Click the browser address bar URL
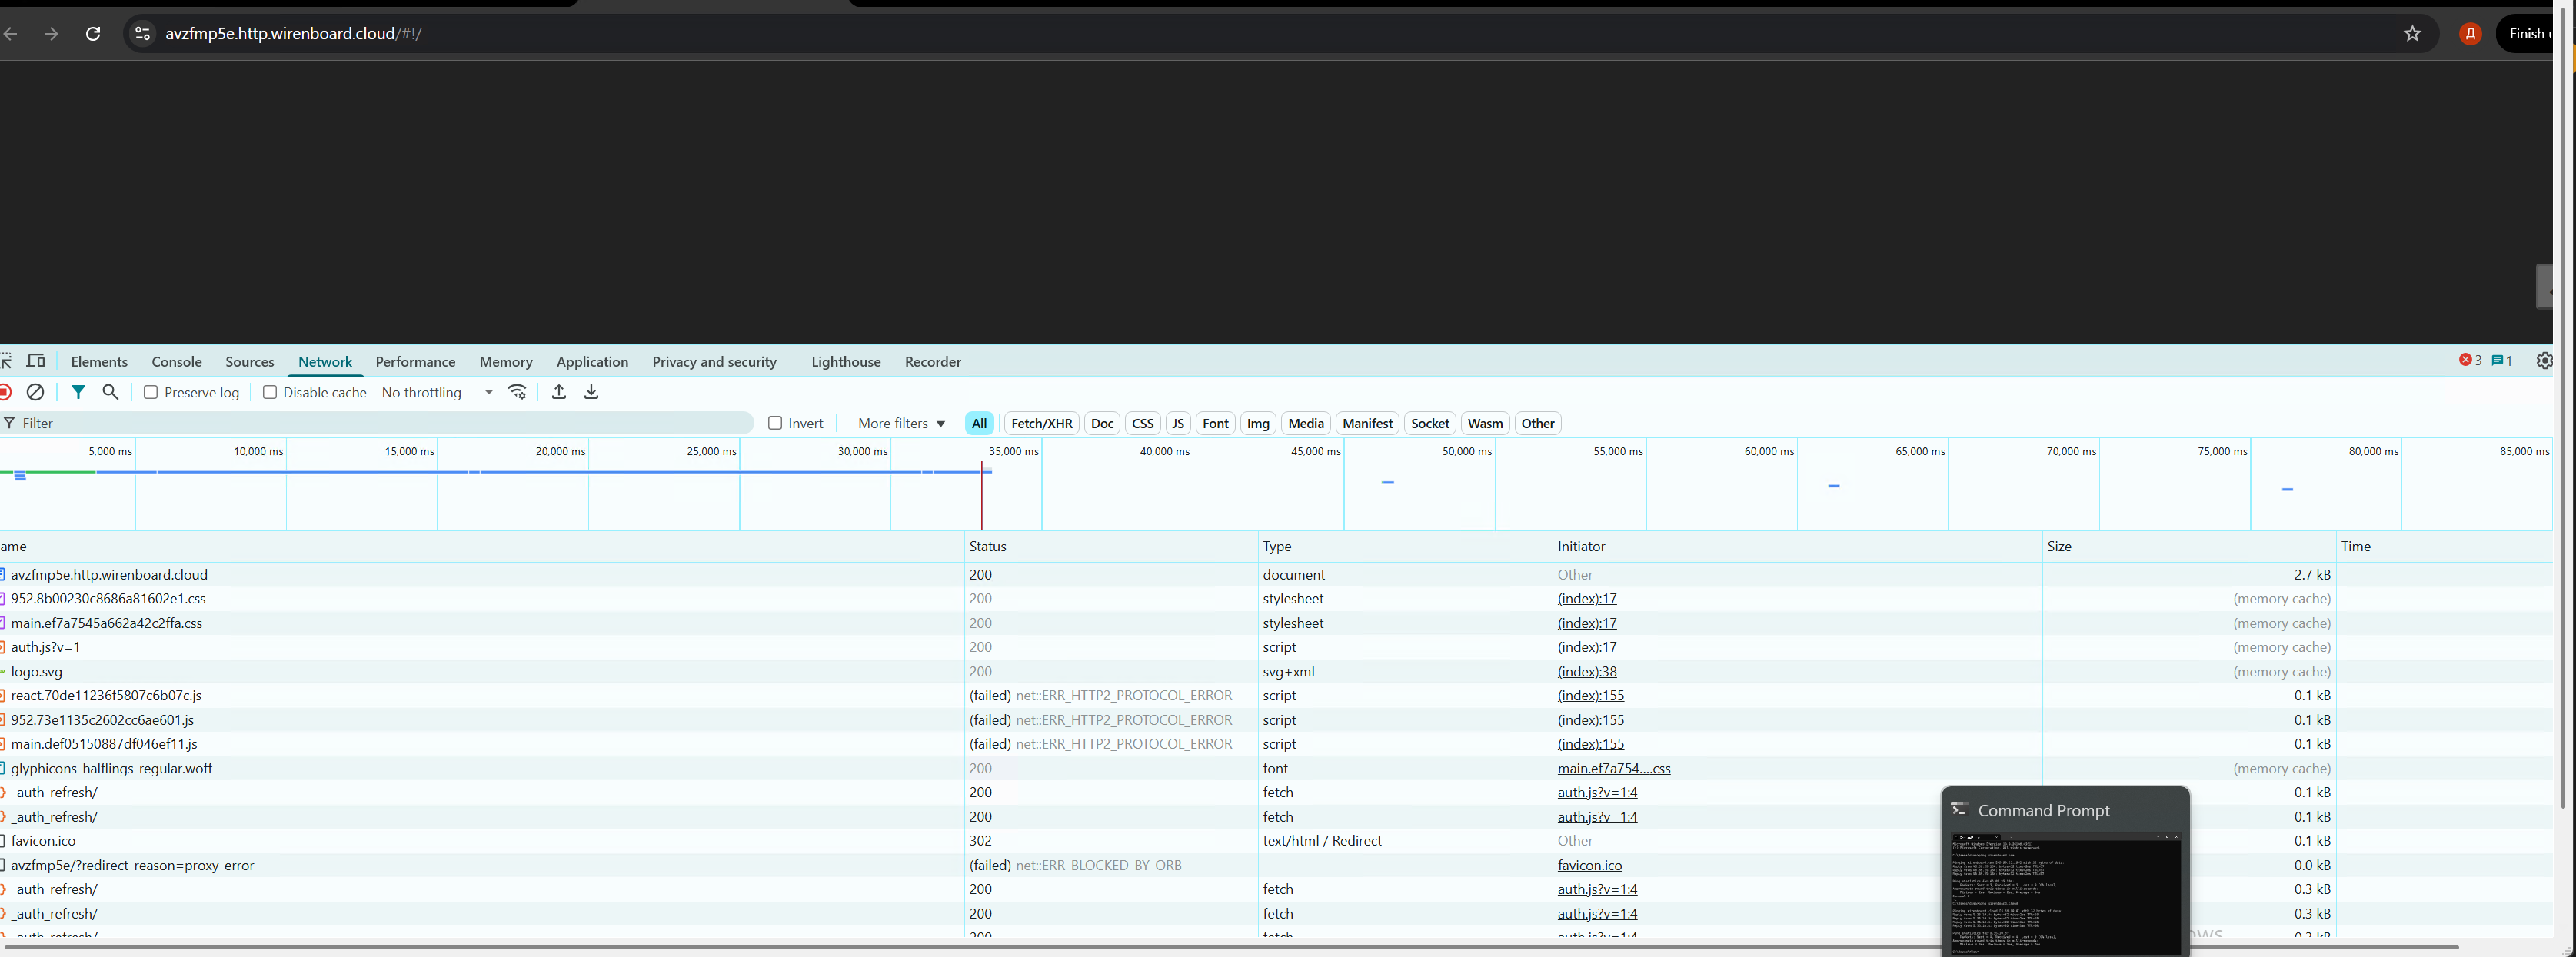 pos(293,34)
